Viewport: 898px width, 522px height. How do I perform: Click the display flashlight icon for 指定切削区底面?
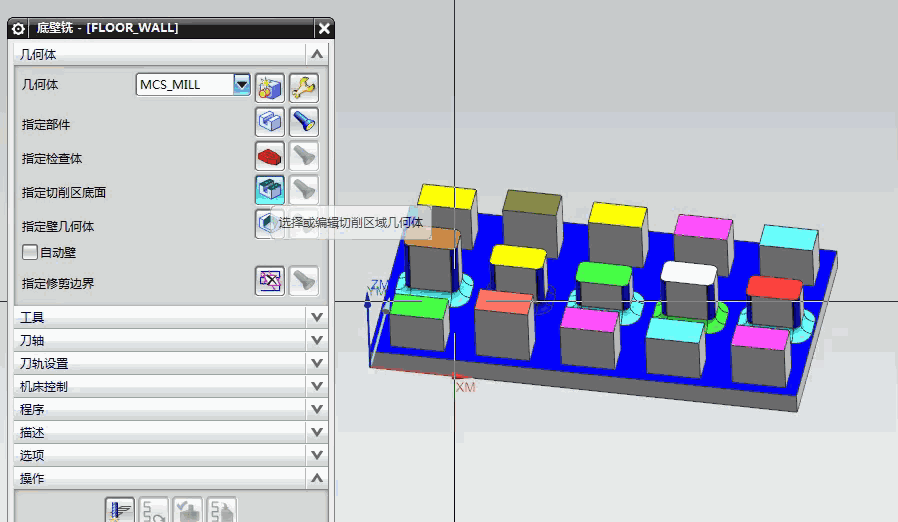click(304, 190)
